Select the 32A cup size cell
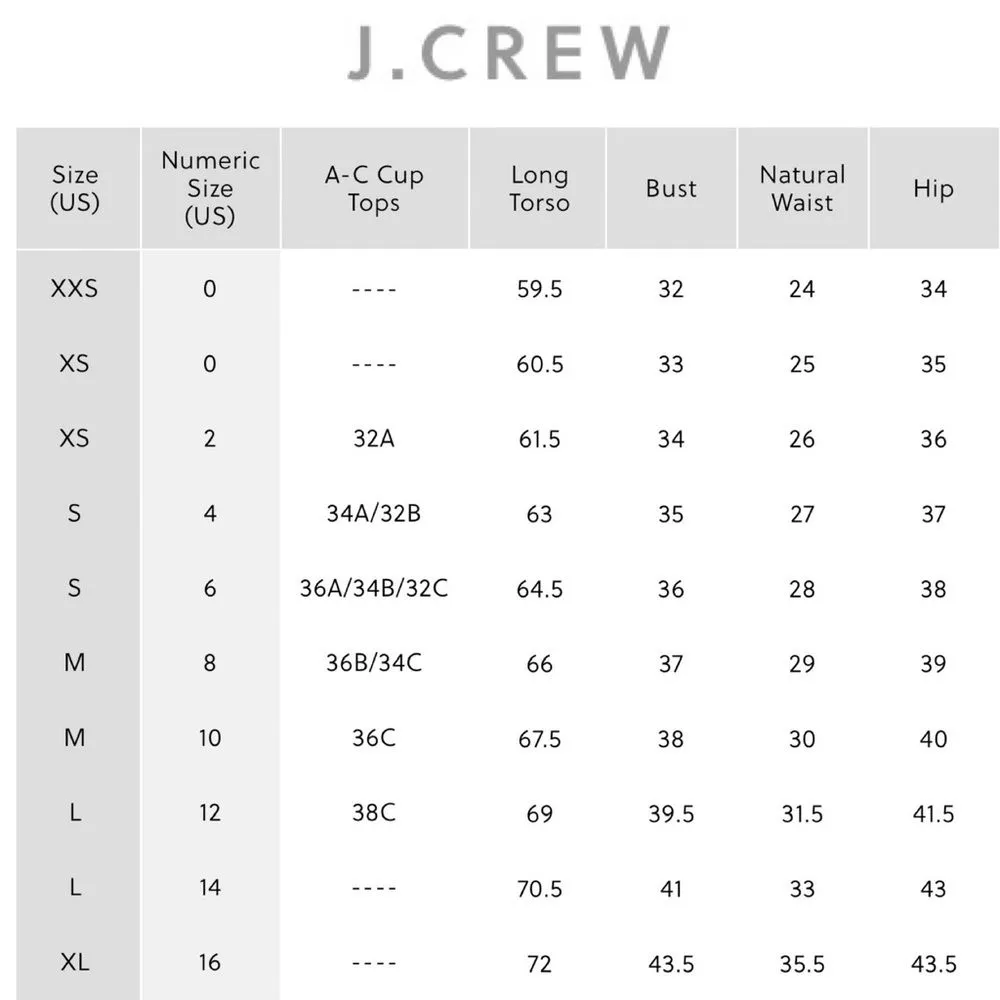This screenshot has height=1000, width=1000. (374, 439)
